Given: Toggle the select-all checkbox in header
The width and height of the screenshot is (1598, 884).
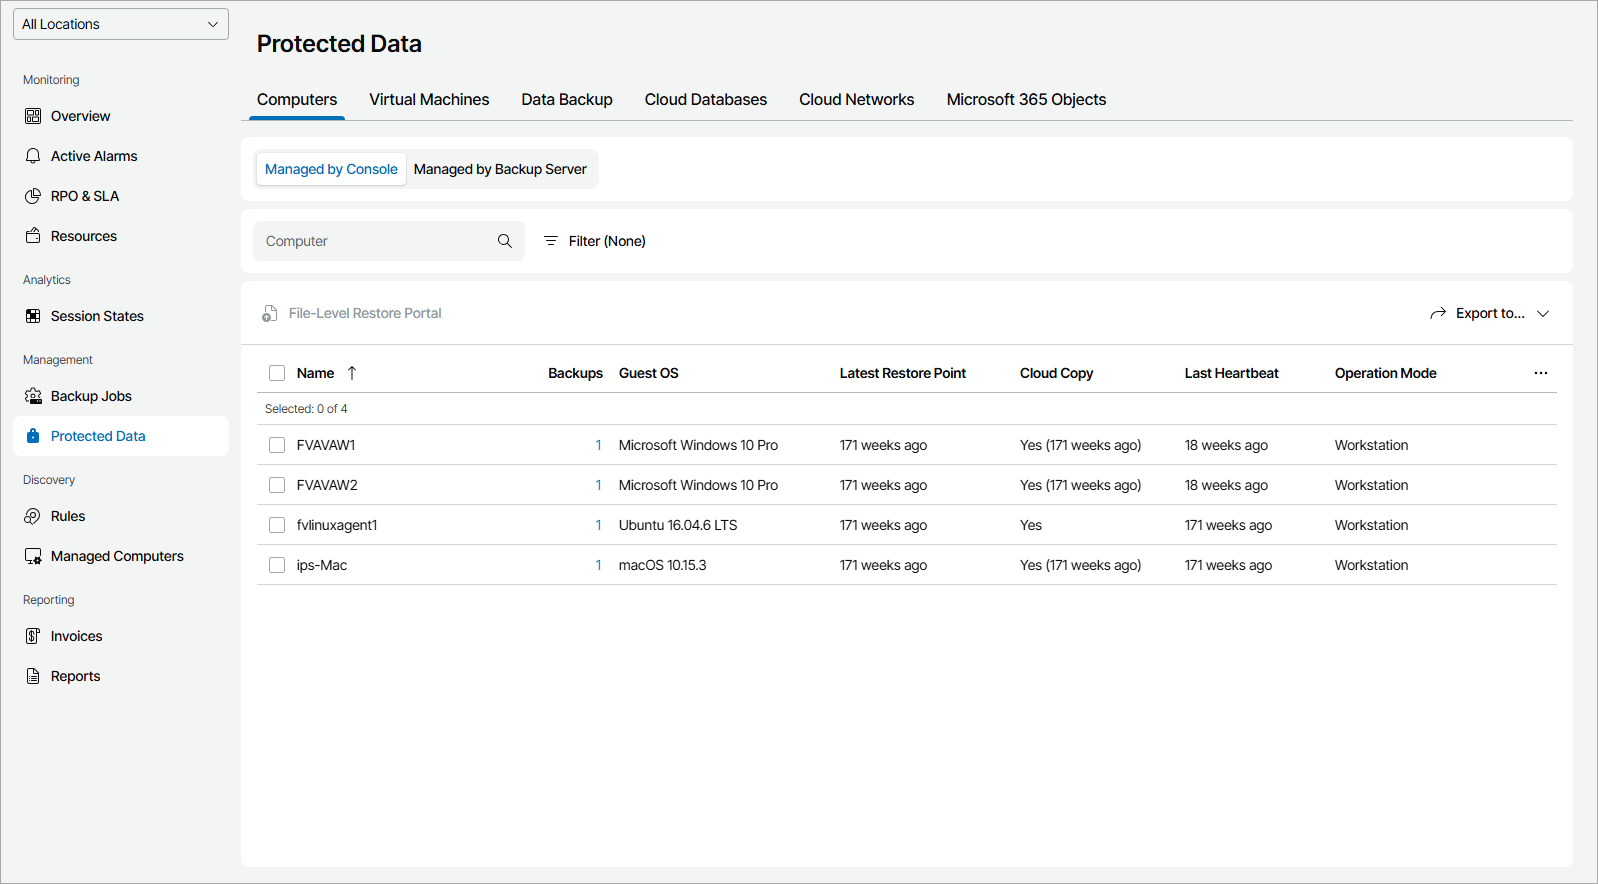Looking at the screenshot, I should [277, 373].
